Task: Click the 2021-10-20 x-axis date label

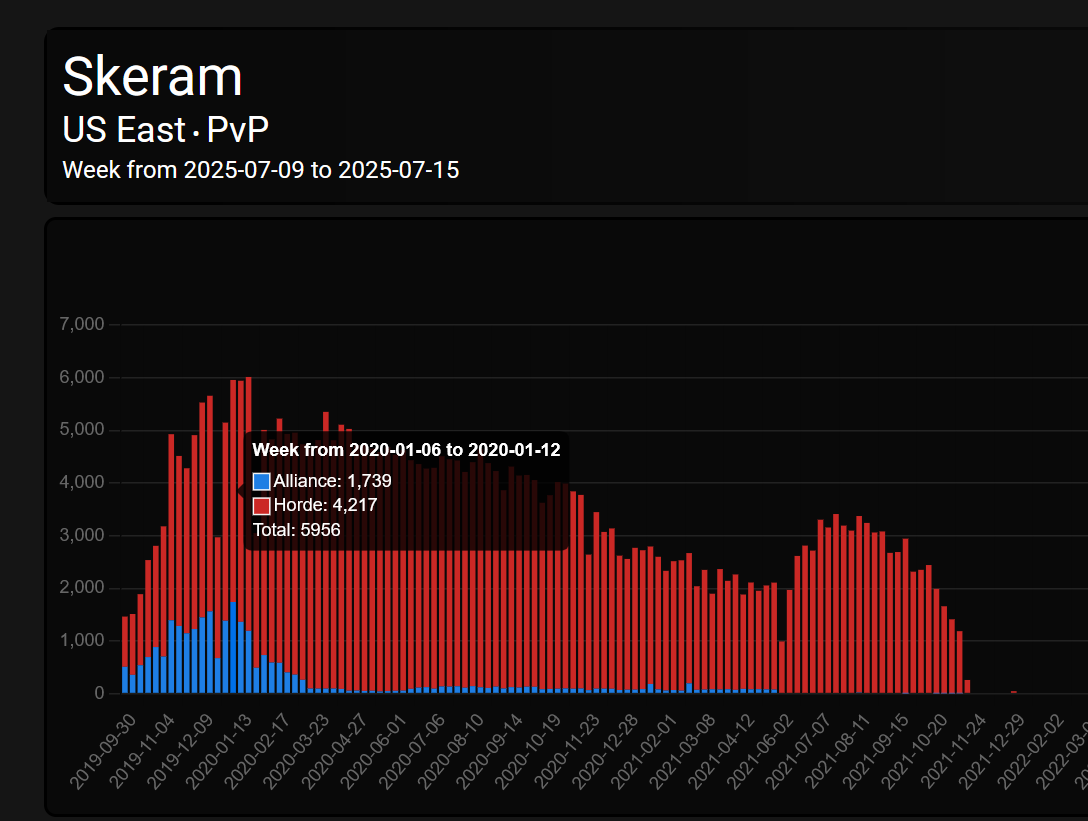Action: (x=914, y=752)
